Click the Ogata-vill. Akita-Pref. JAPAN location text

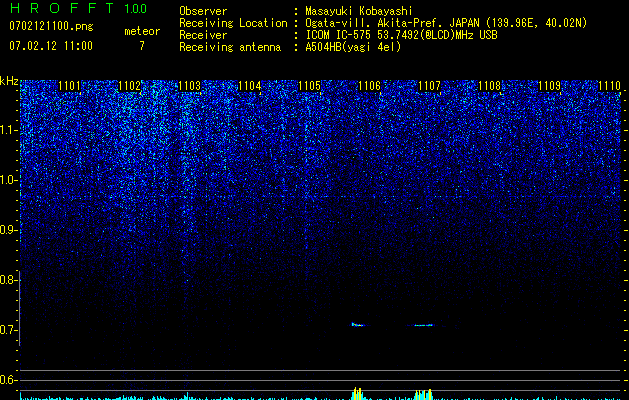click(446, 23)
